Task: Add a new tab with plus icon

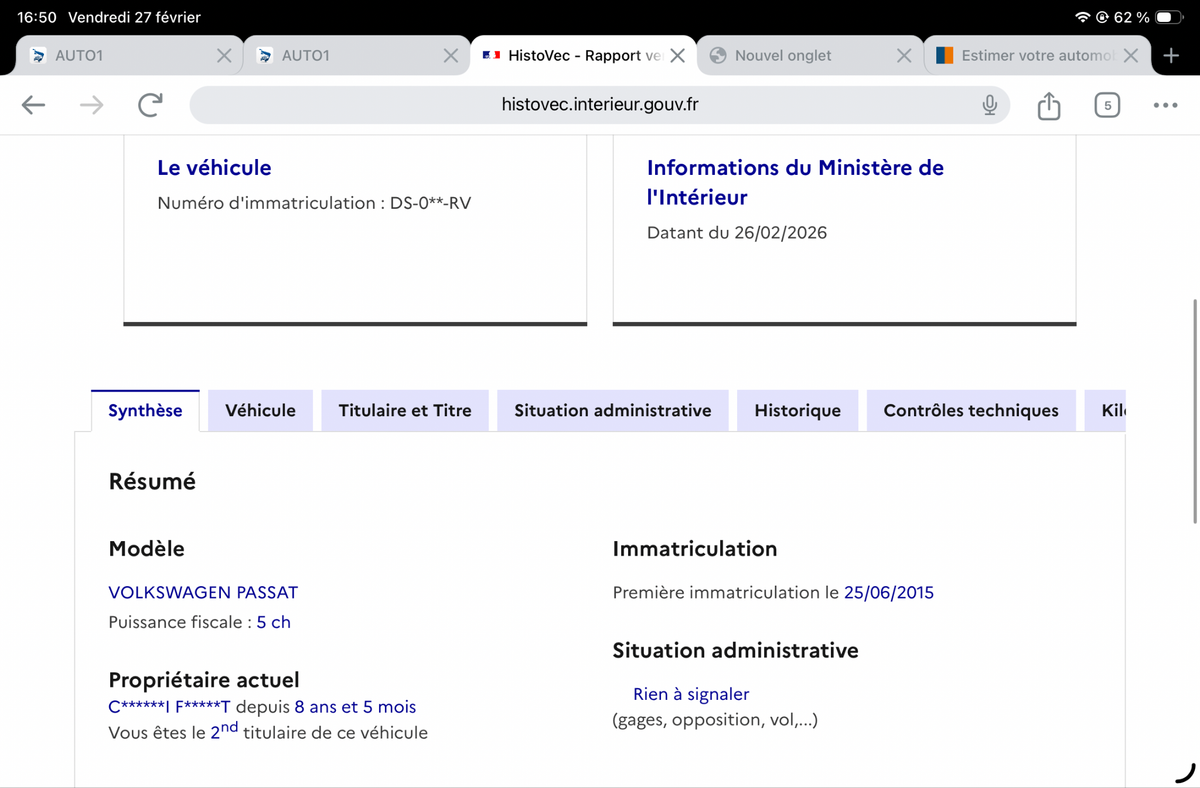Action: [x=1171, y=56]
